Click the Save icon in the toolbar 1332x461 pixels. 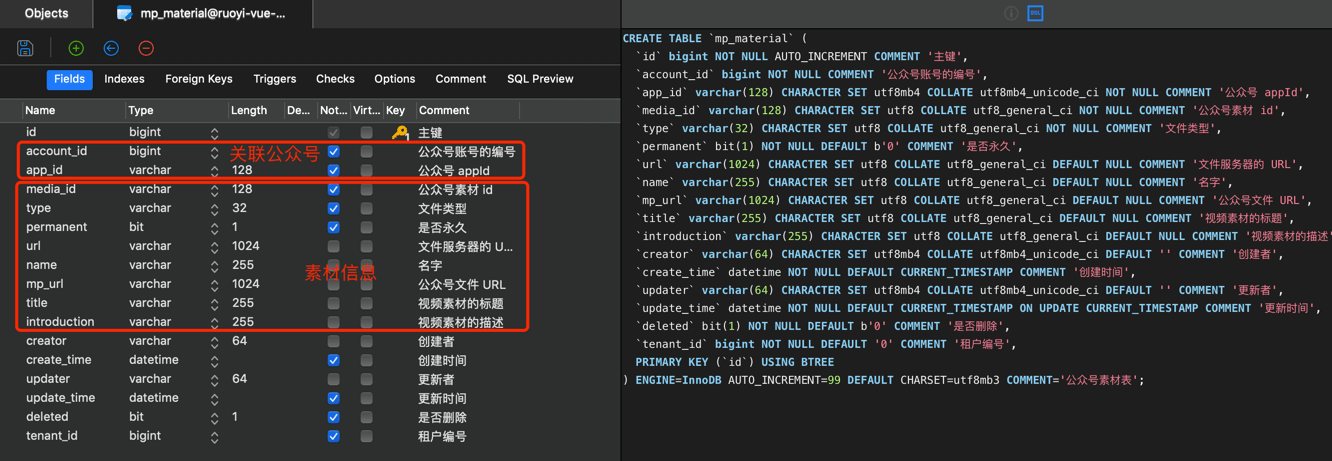pyautogui.click(x=25, y=48)
